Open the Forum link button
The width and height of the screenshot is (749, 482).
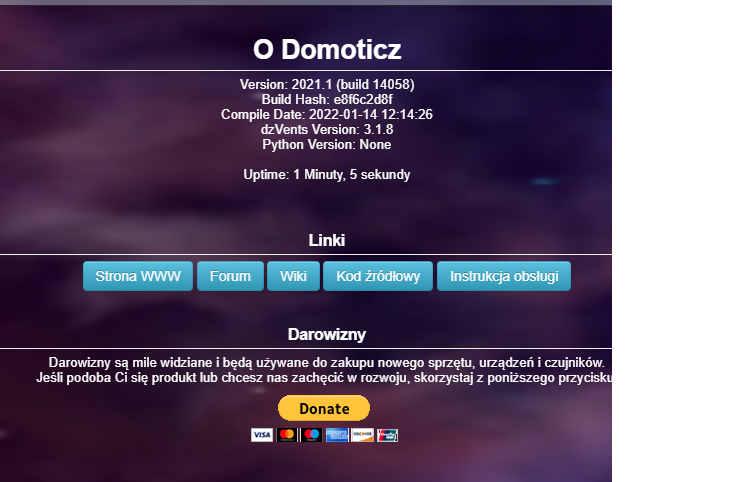click(230, 276)
